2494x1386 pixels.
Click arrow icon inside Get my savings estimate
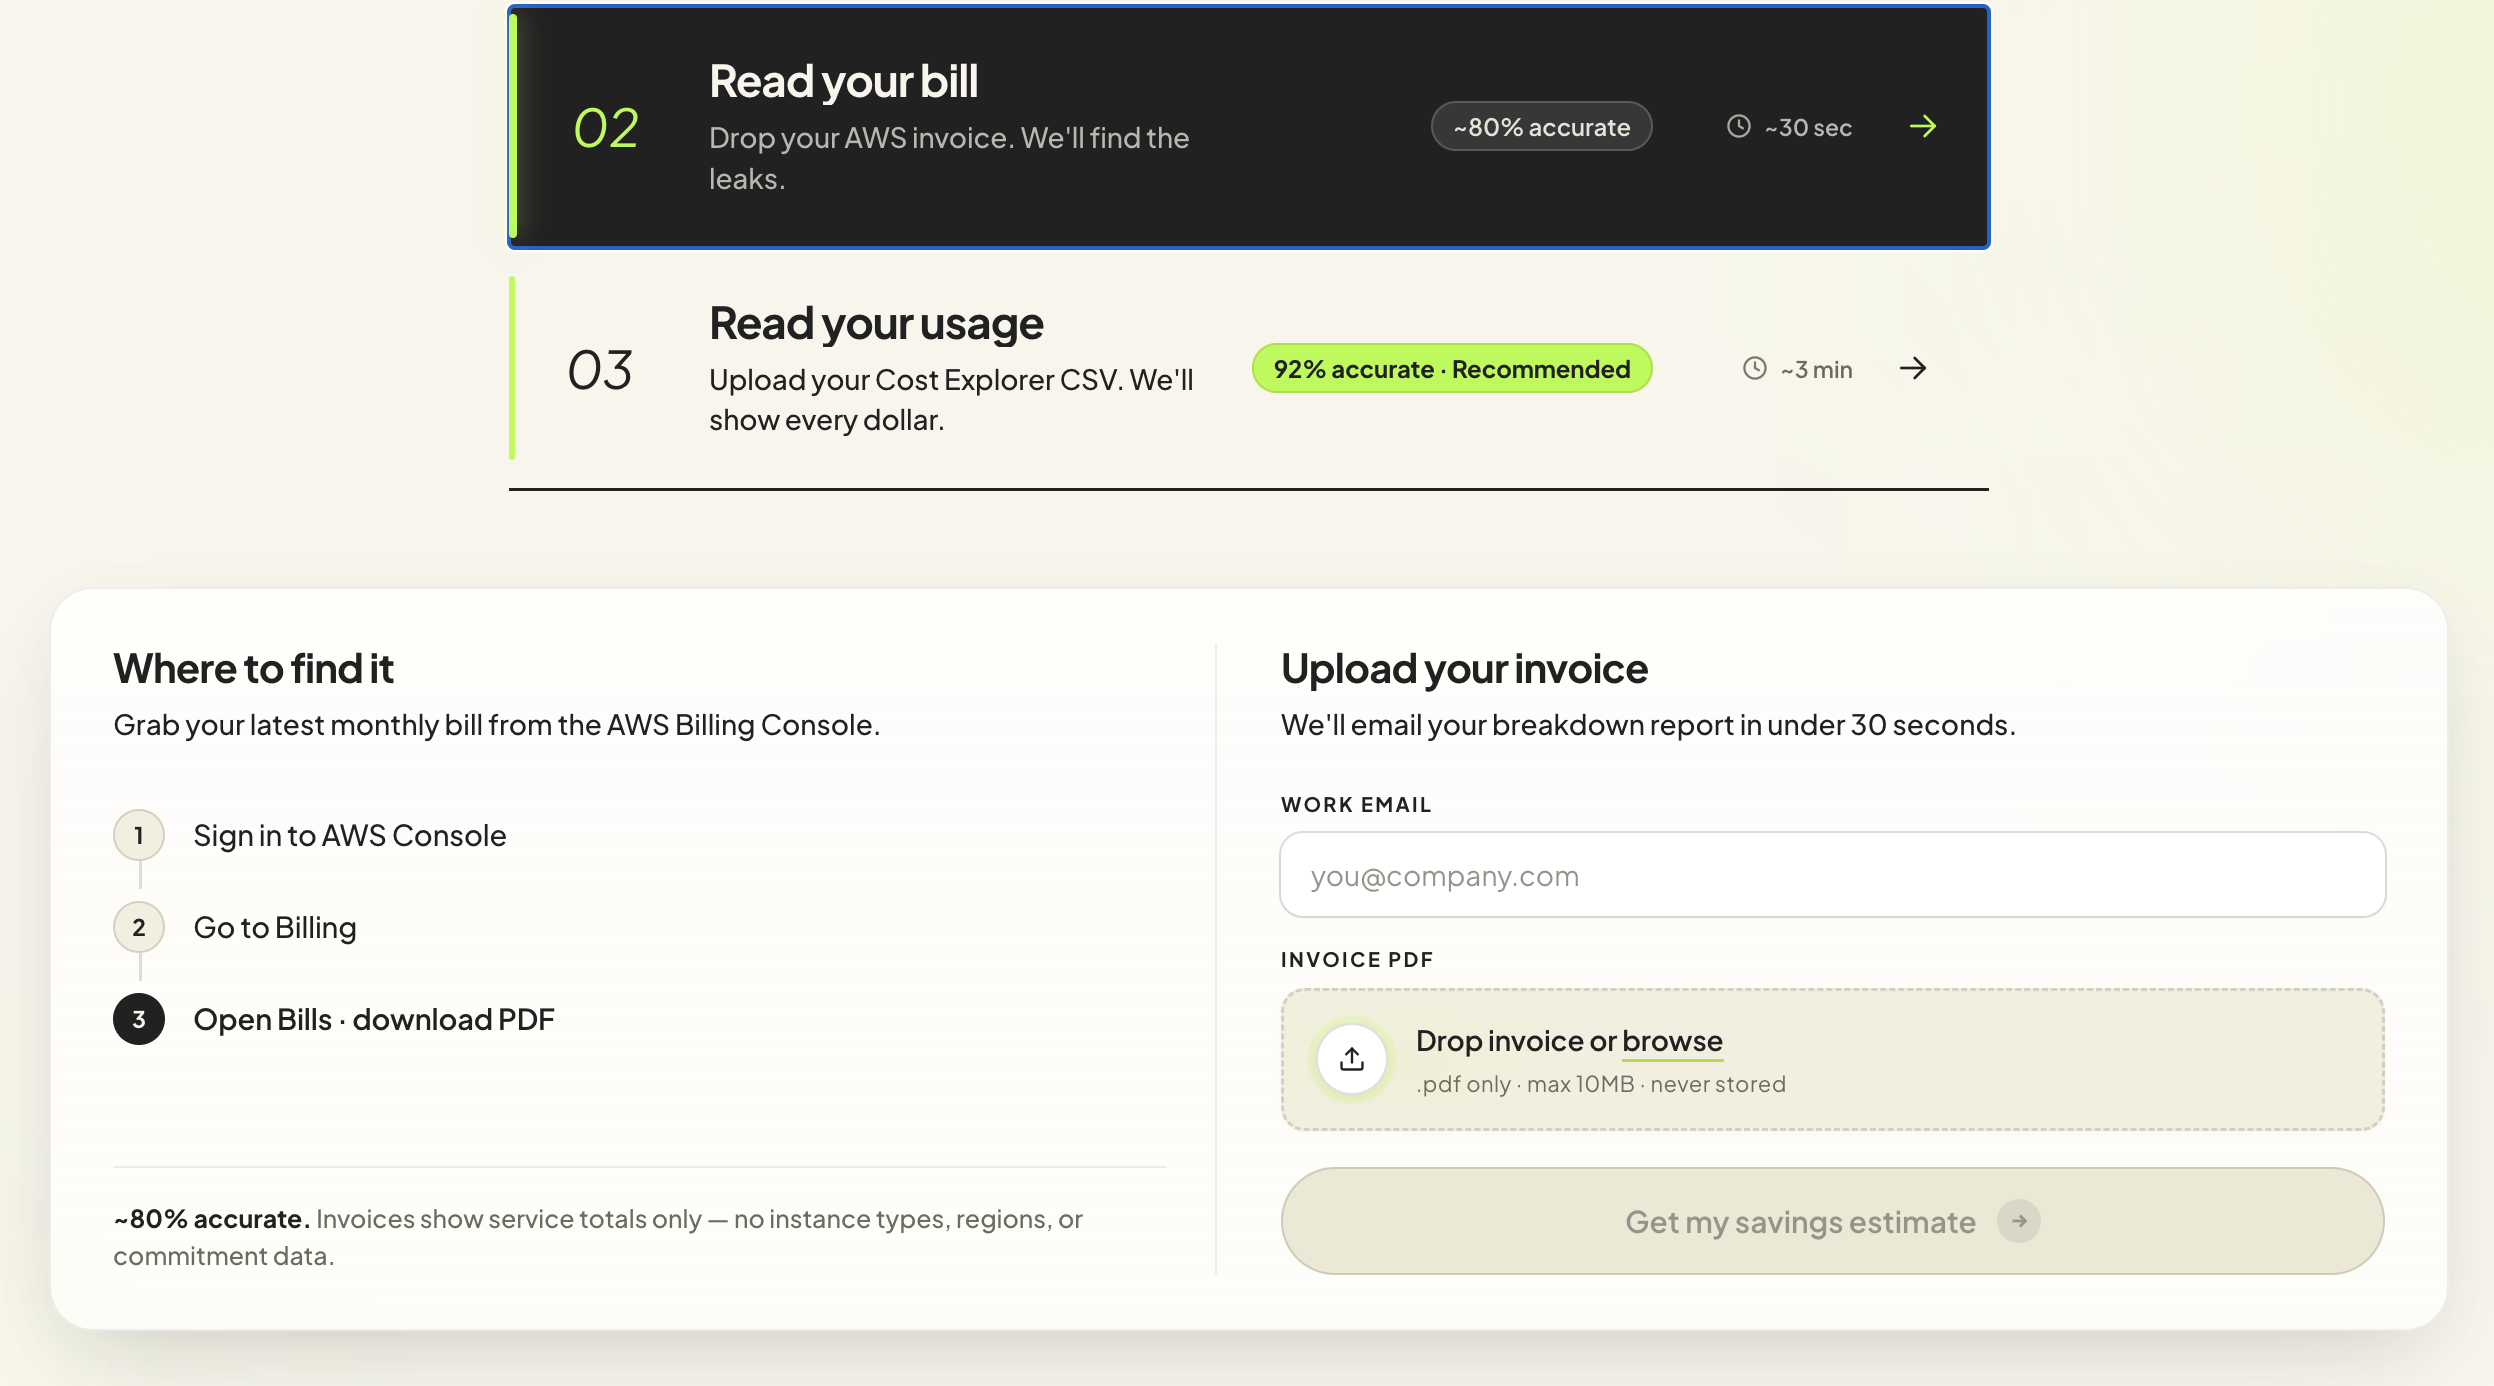tap(2018, 1221)
